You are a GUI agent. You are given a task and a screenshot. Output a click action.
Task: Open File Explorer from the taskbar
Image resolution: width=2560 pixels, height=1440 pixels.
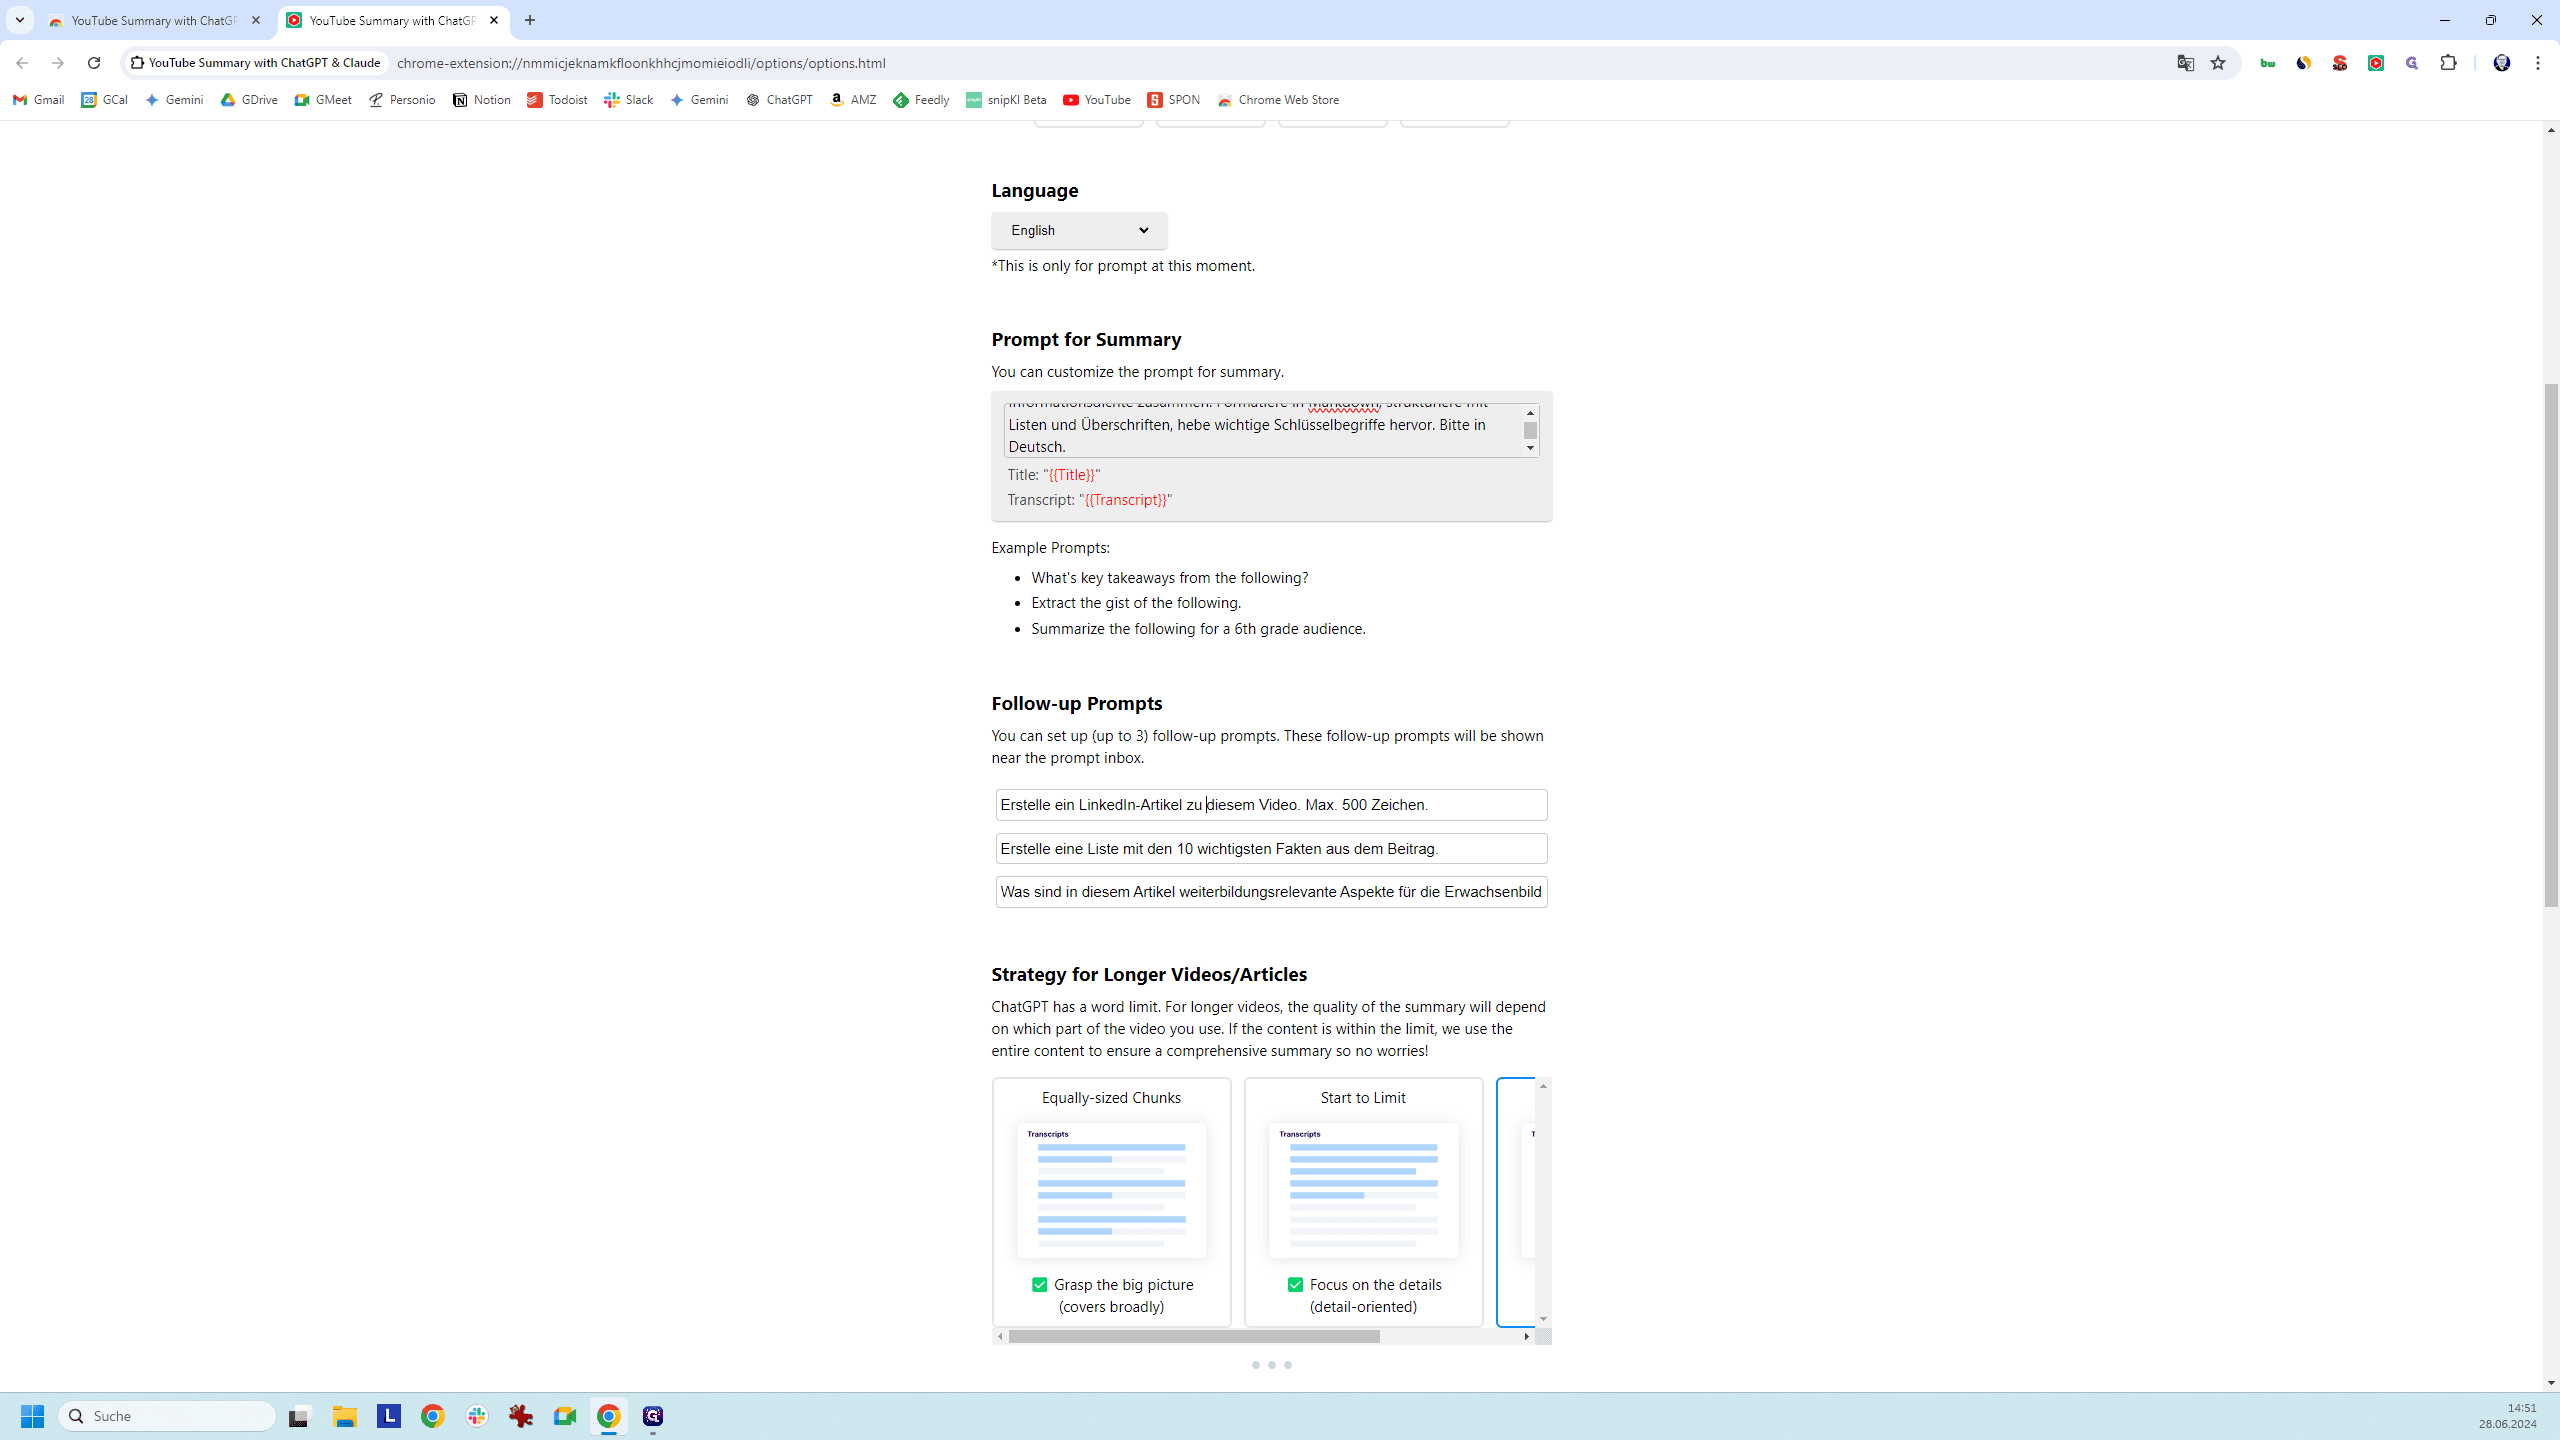tap(345, 1416)
